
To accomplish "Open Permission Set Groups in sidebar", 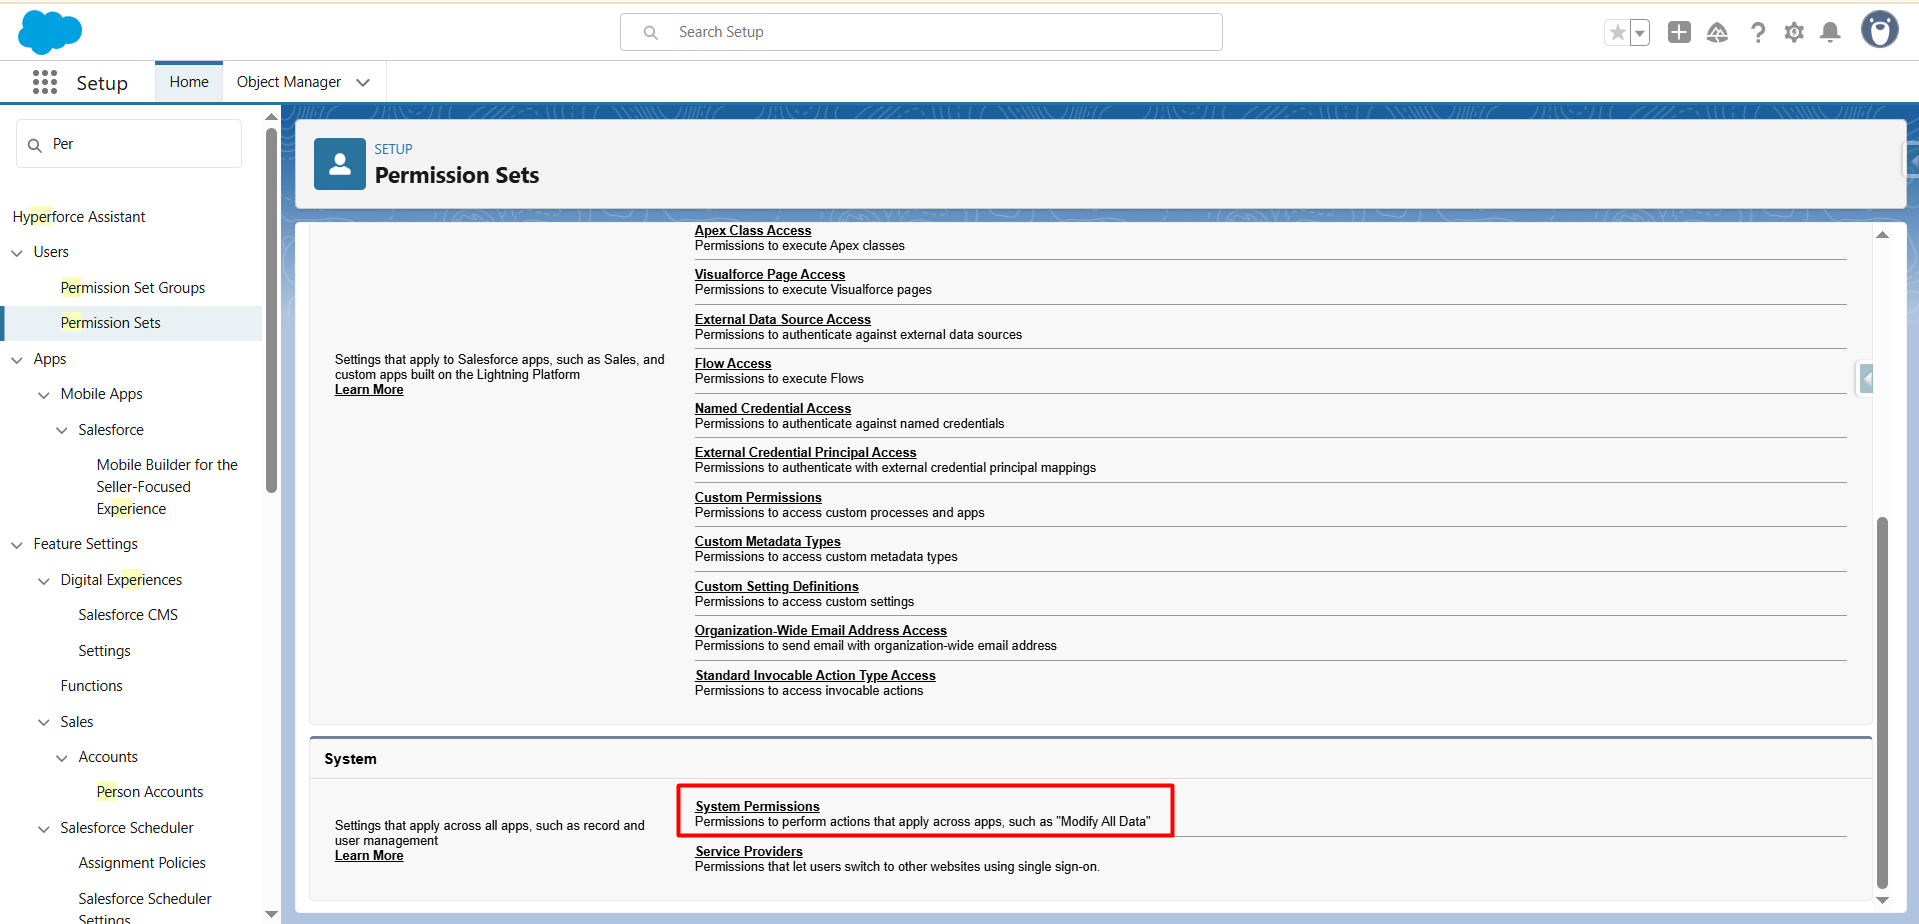I will 133,288.
